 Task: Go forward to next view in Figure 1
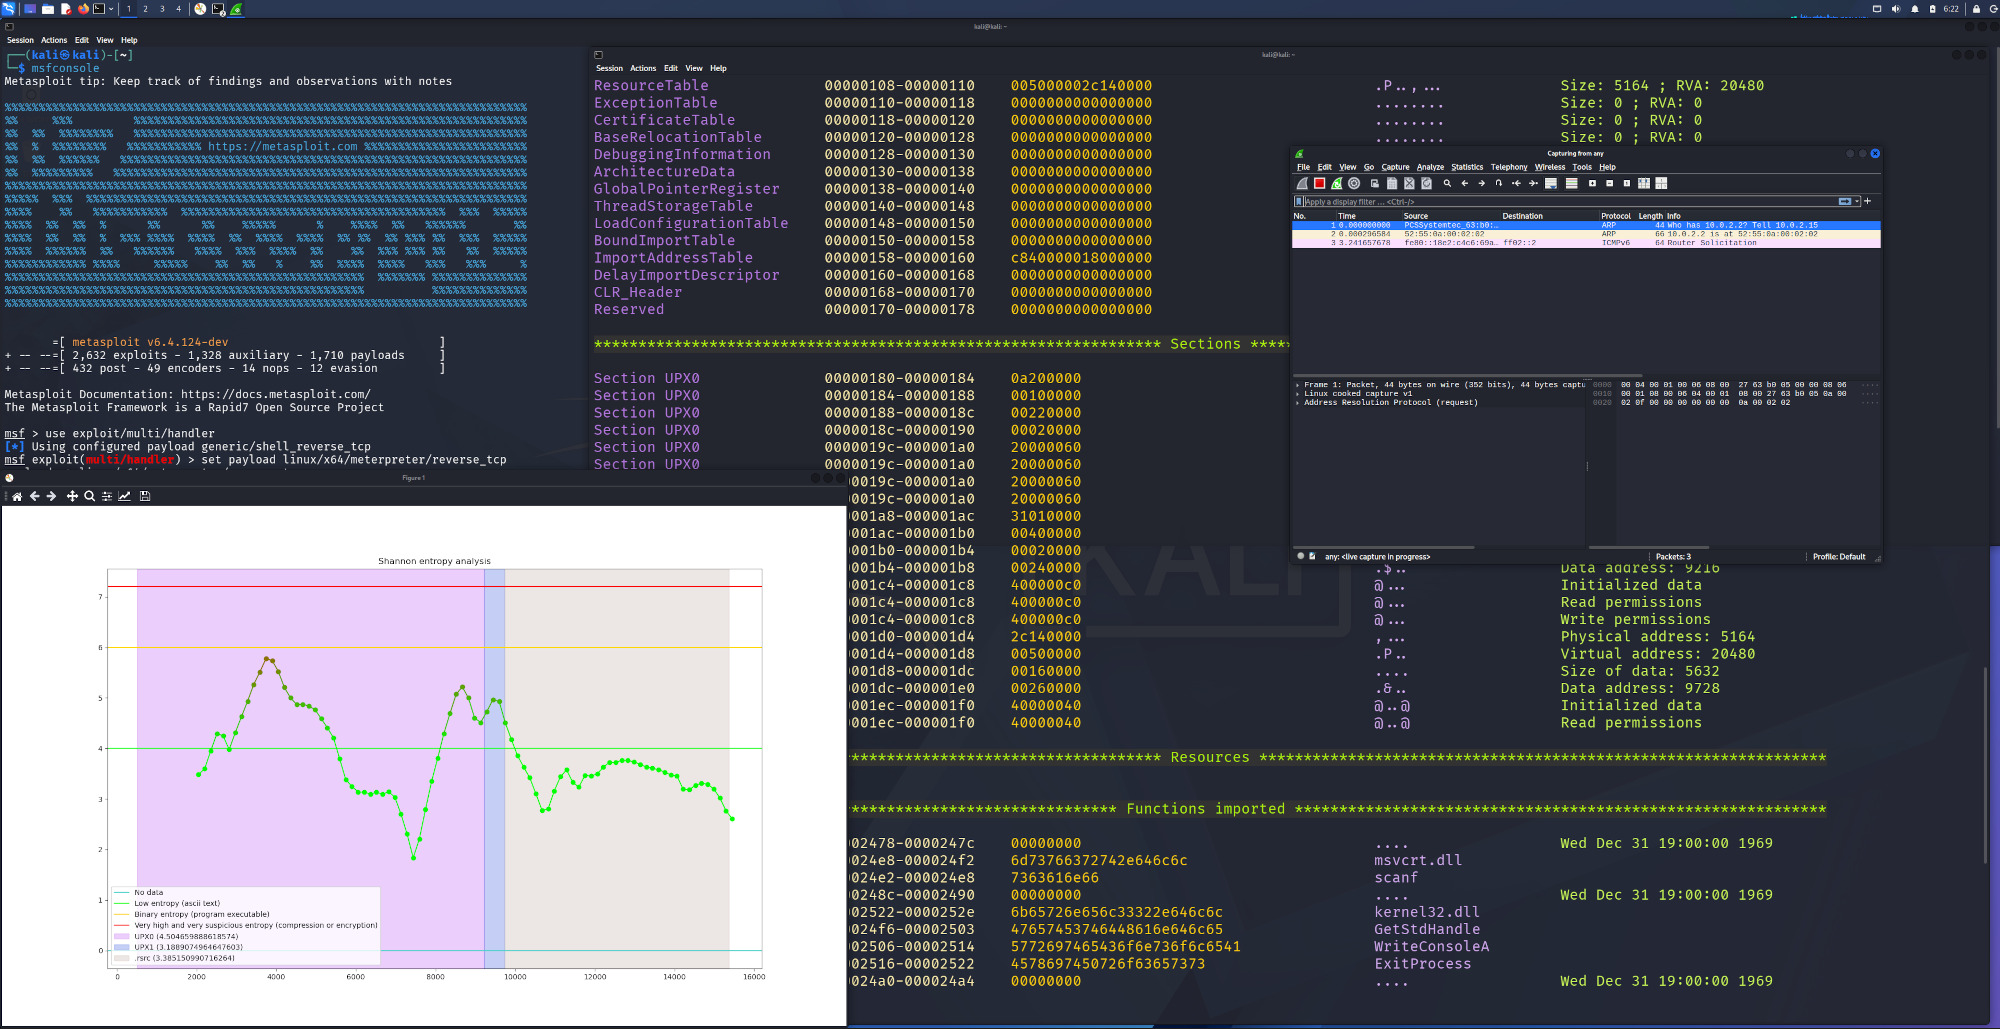coord(51,496)
